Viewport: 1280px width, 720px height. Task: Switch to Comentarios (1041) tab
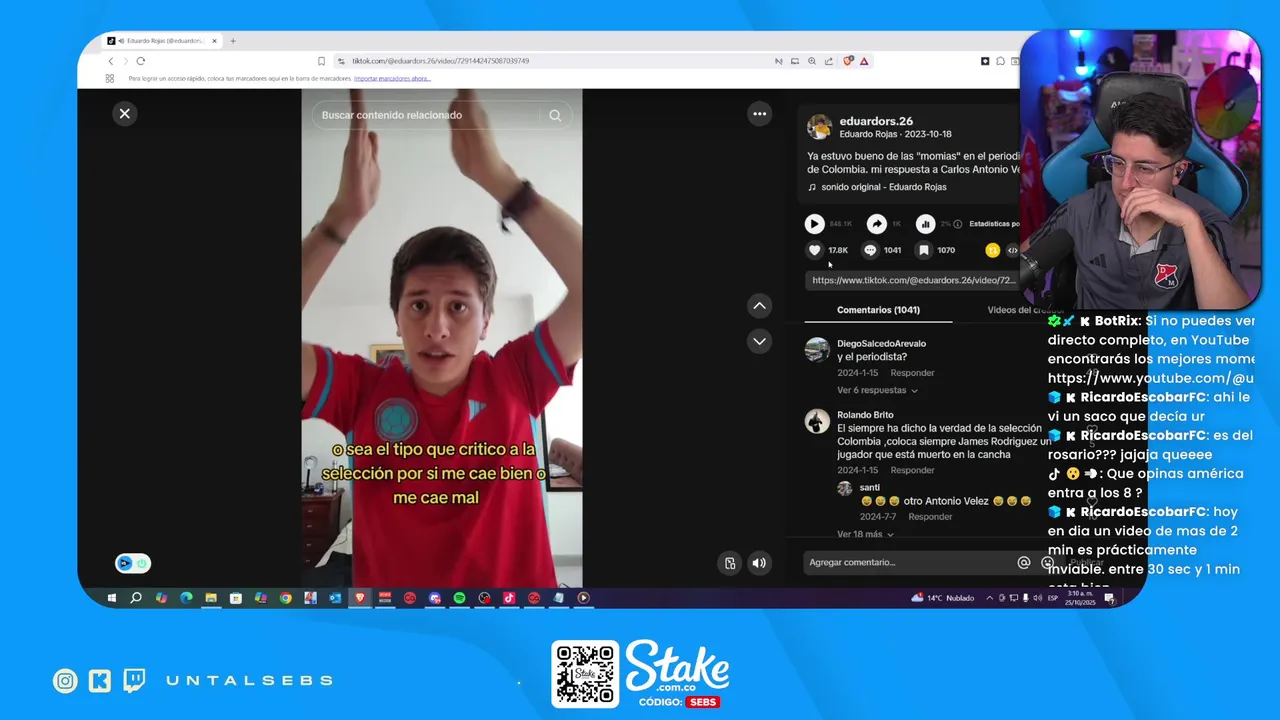tap(878, 310)
